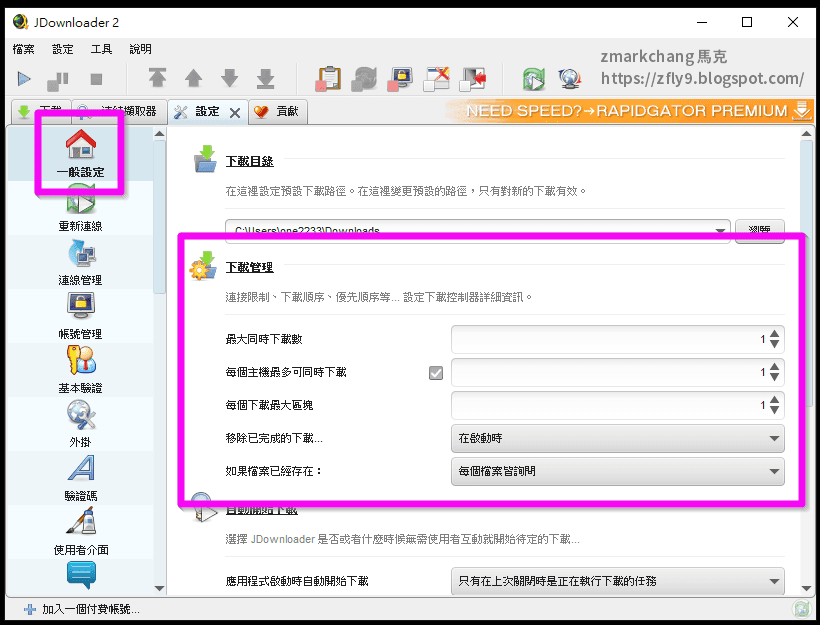This screenshot has height=625, width=820.
Task: Toggle clipboard monitoring icon
Action: tap(328, 79)
